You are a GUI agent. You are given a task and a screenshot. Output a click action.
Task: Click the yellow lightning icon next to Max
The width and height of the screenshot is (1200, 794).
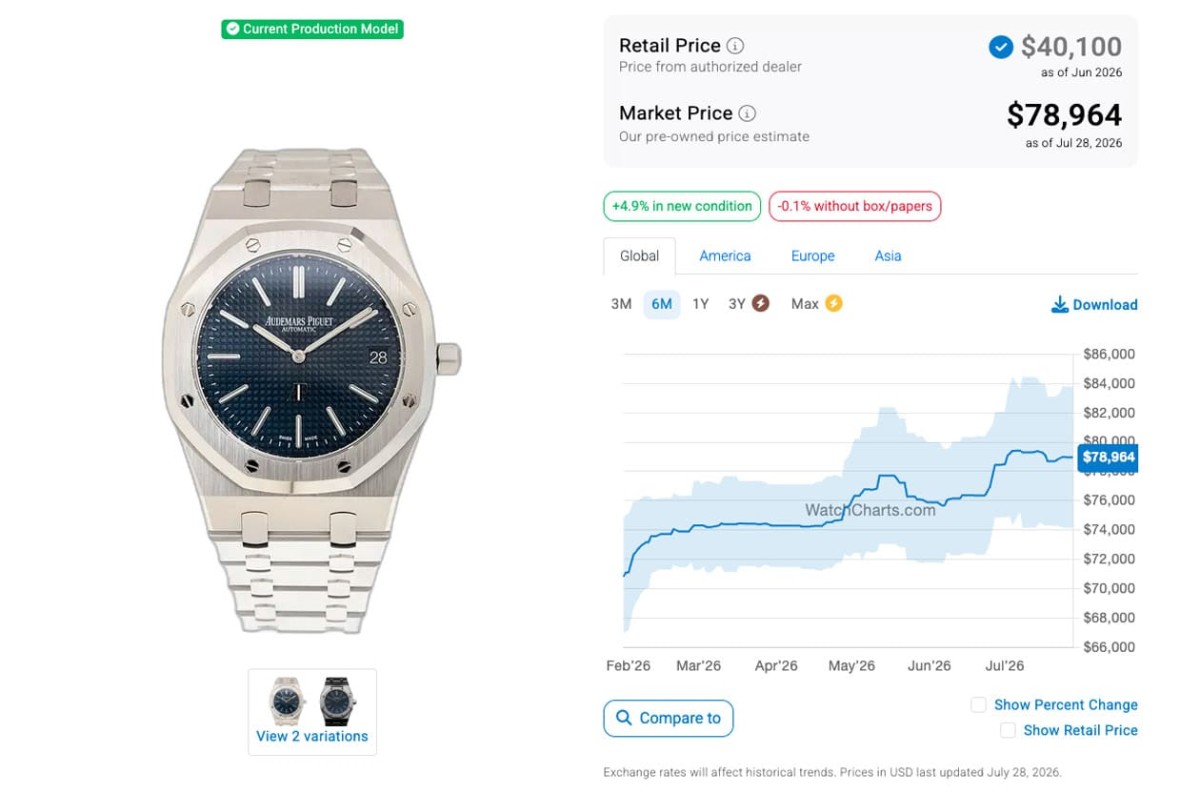pyautogui.click(x=833, y=303)
